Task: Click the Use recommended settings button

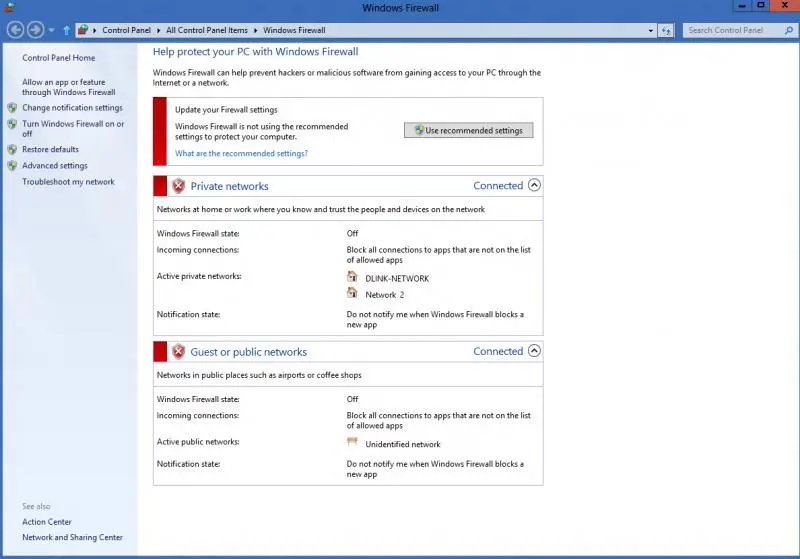Action: [468, 130]
